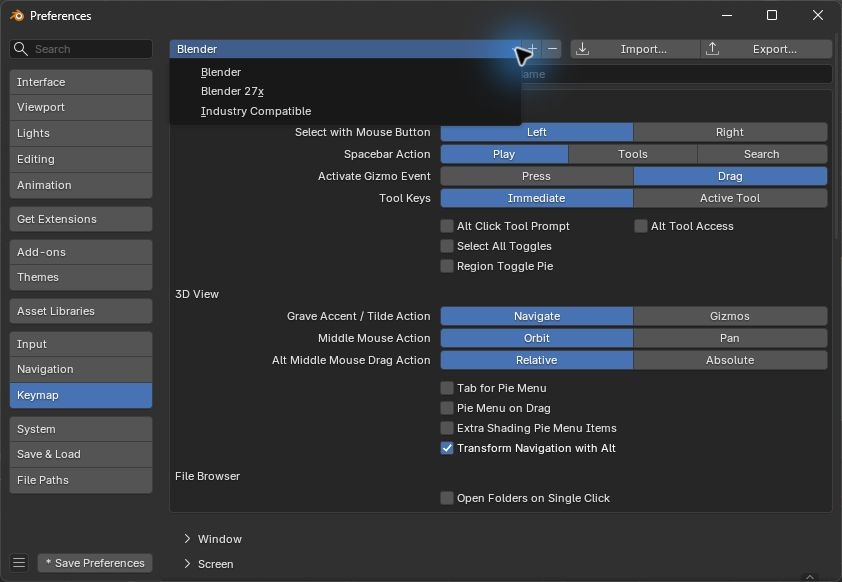This screenshot has width=842, height=582.
Task: Open the Save & Load section
Action: click(x=81, y=454)
